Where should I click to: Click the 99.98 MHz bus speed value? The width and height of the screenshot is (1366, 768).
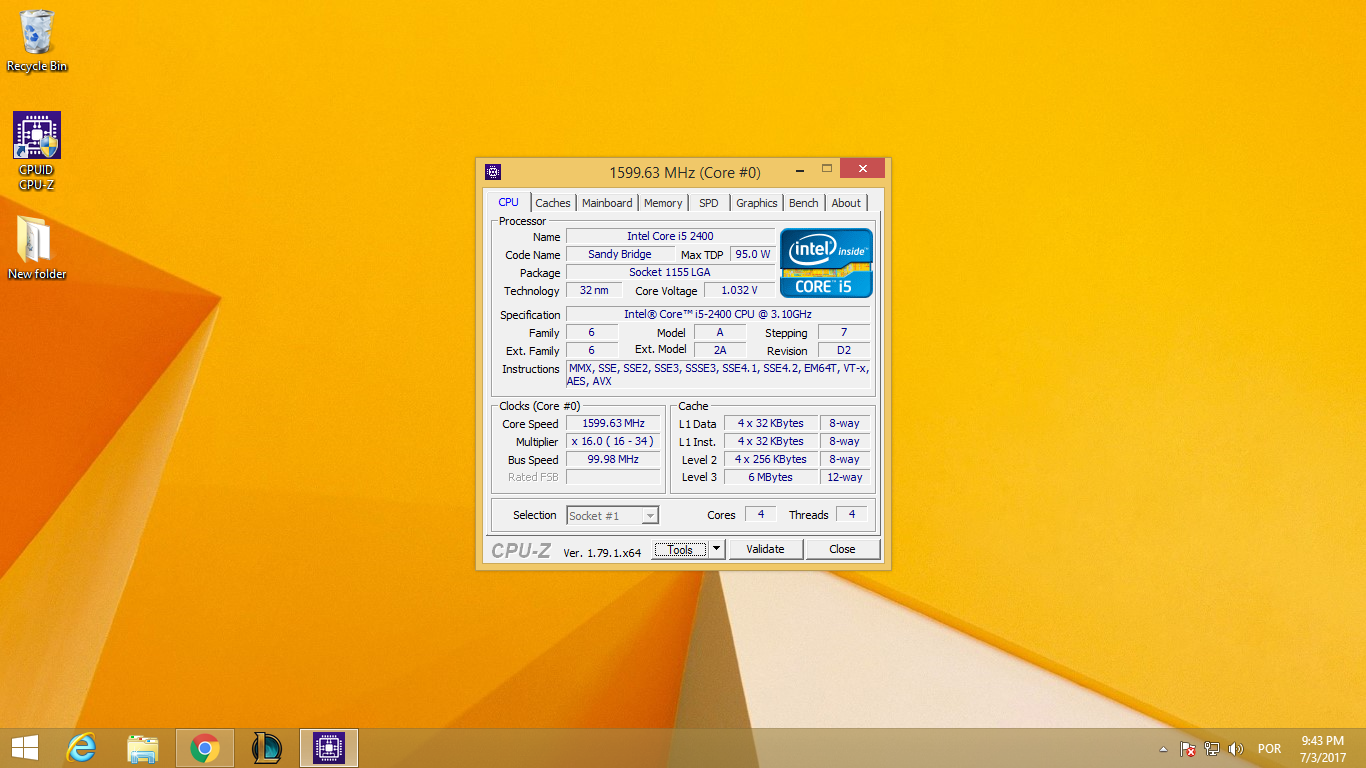[x=613, y=459]
